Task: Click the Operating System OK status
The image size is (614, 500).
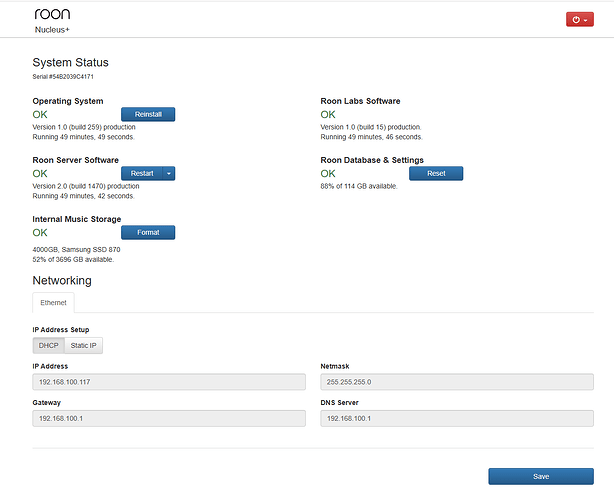Action: [40, 115]
